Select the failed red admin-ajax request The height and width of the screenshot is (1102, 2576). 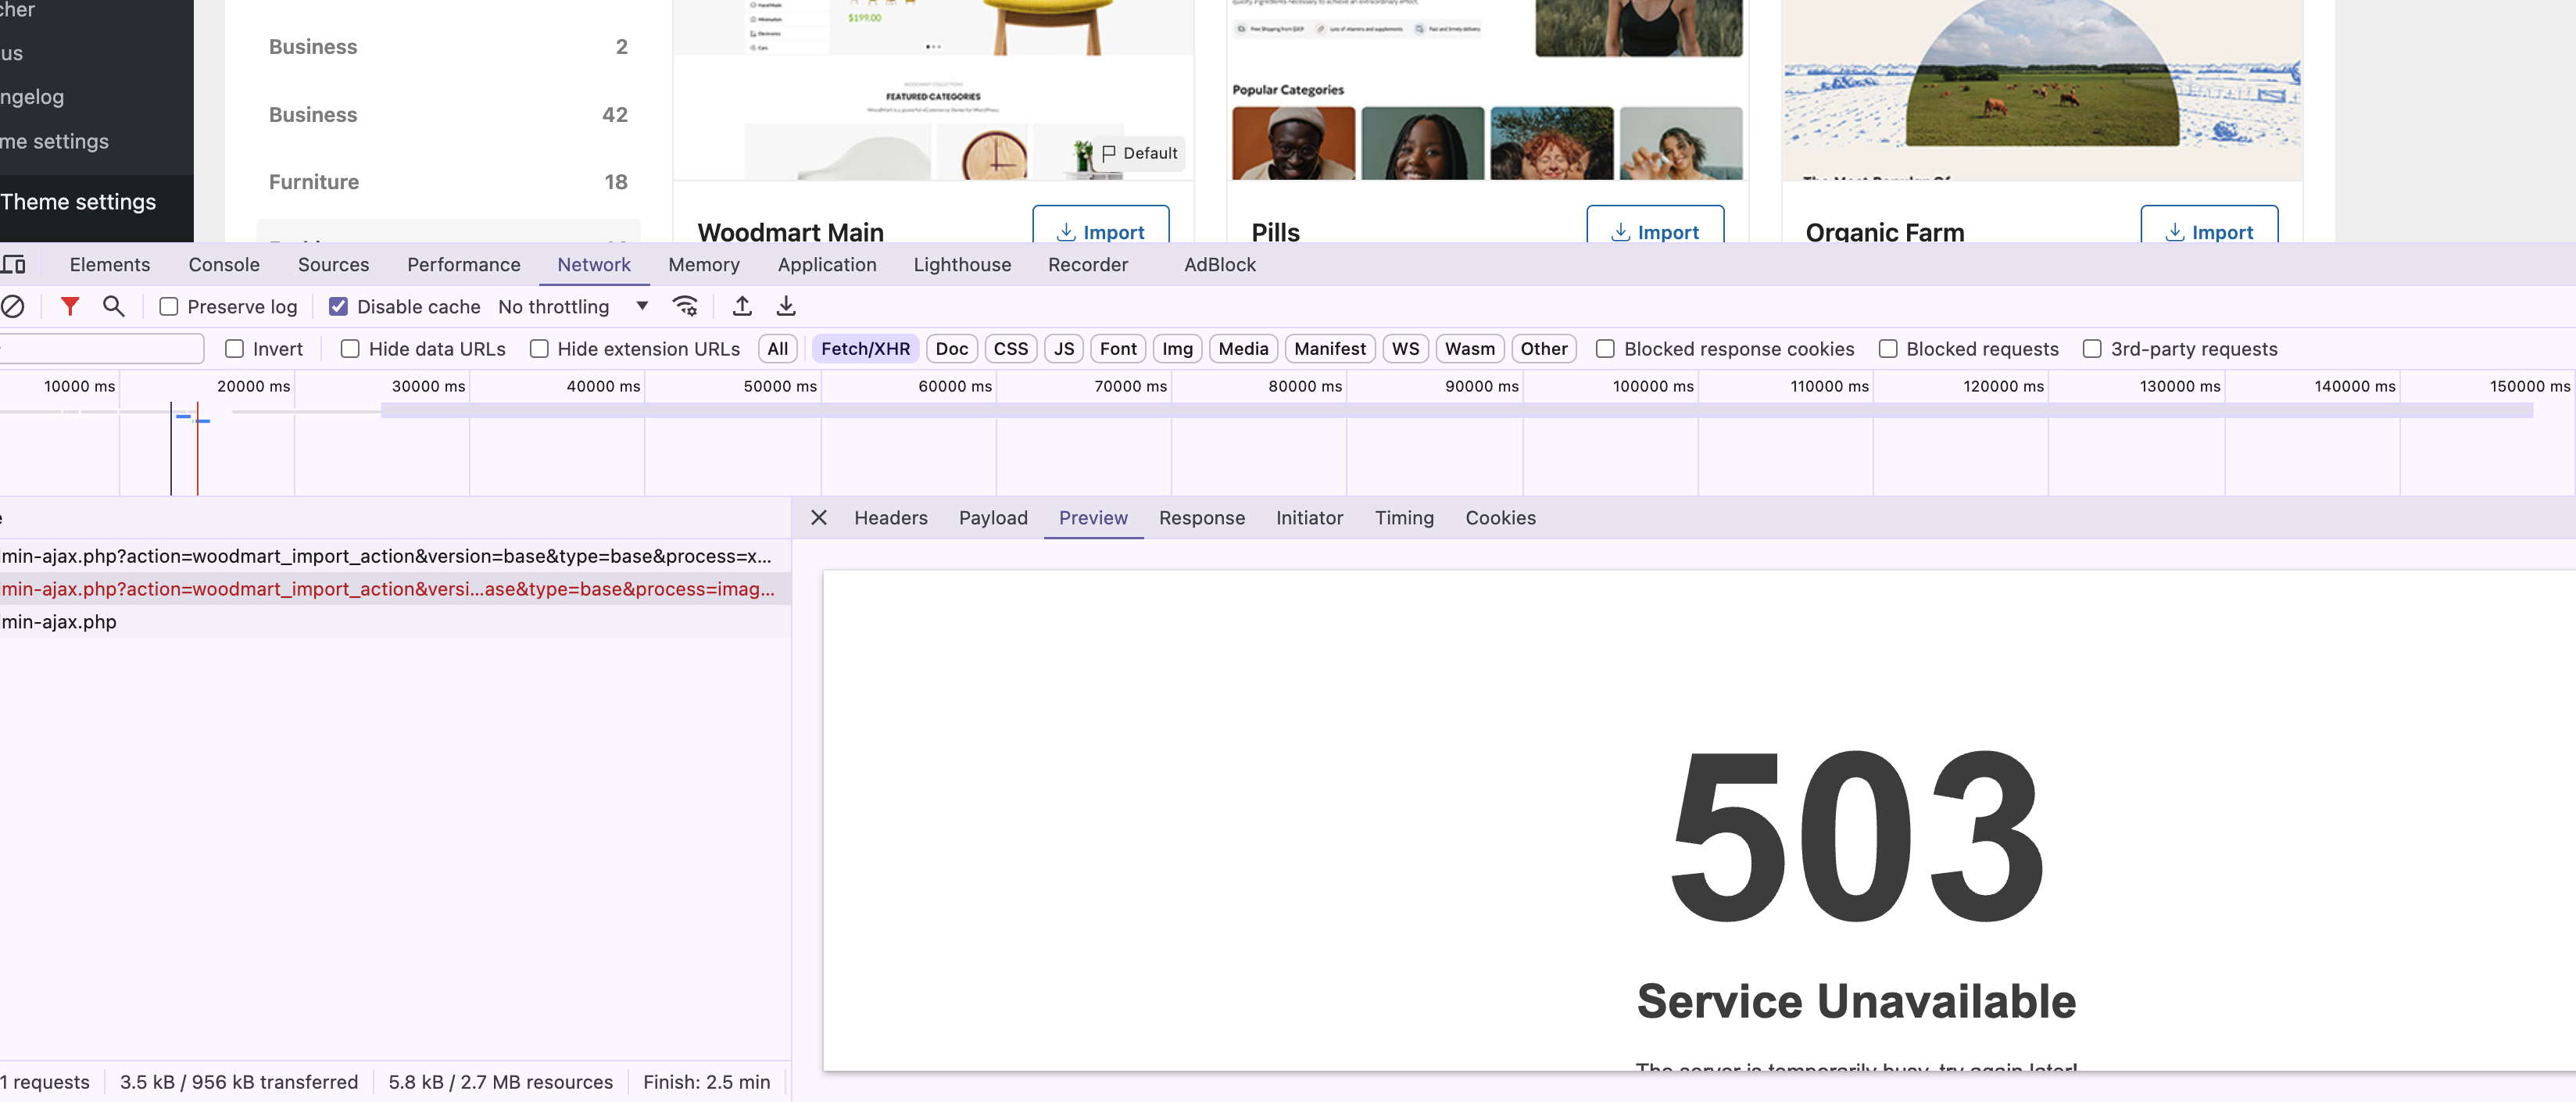click(388, 589)
